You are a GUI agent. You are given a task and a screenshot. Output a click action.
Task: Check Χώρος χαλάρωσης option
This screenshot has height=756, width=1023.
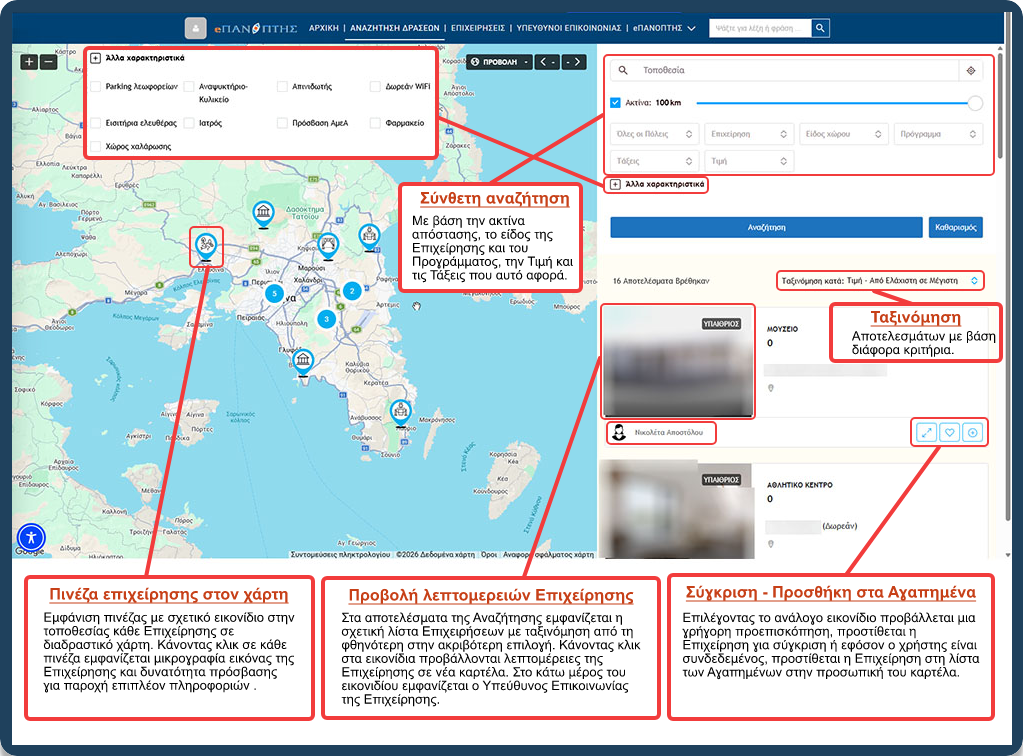click(96, 146)
